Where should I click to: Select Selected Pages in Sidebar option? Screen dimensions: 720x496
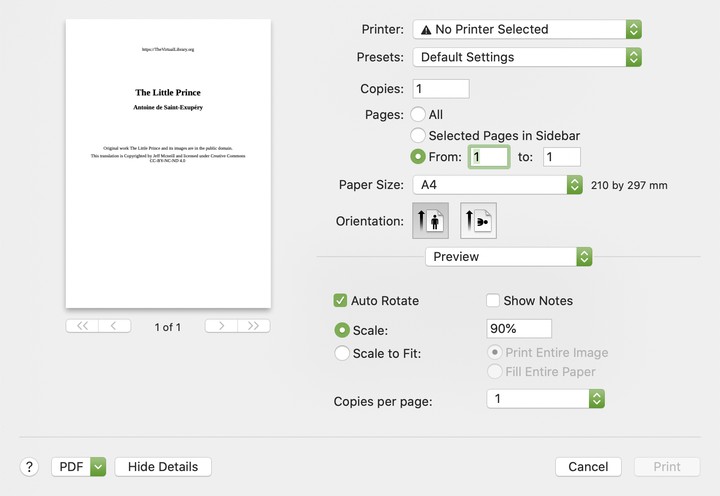pos(418,135)
